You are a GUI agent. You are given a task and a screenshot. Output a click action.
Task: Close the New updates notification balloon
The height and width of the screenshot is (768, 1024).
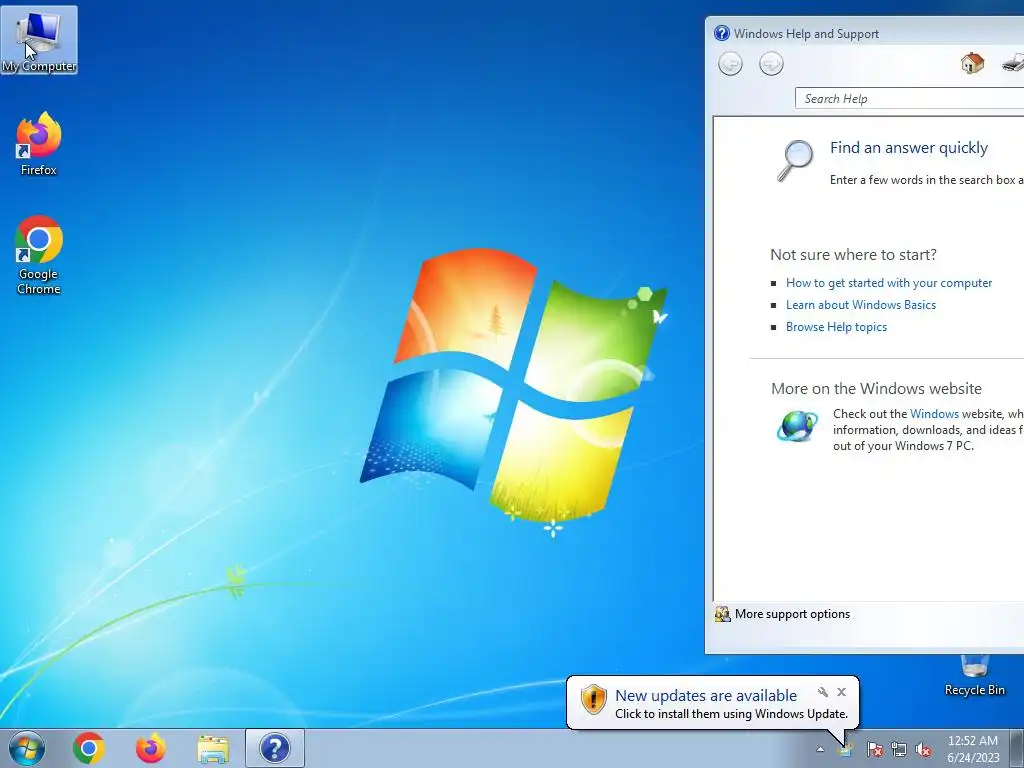841,692
